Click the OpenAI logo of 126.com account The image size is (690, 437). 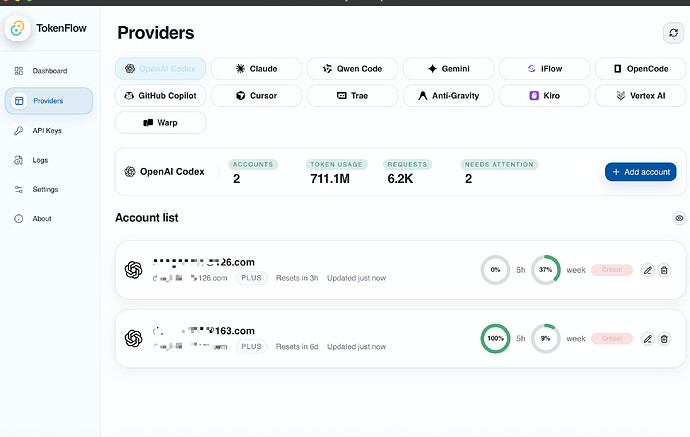133,270
